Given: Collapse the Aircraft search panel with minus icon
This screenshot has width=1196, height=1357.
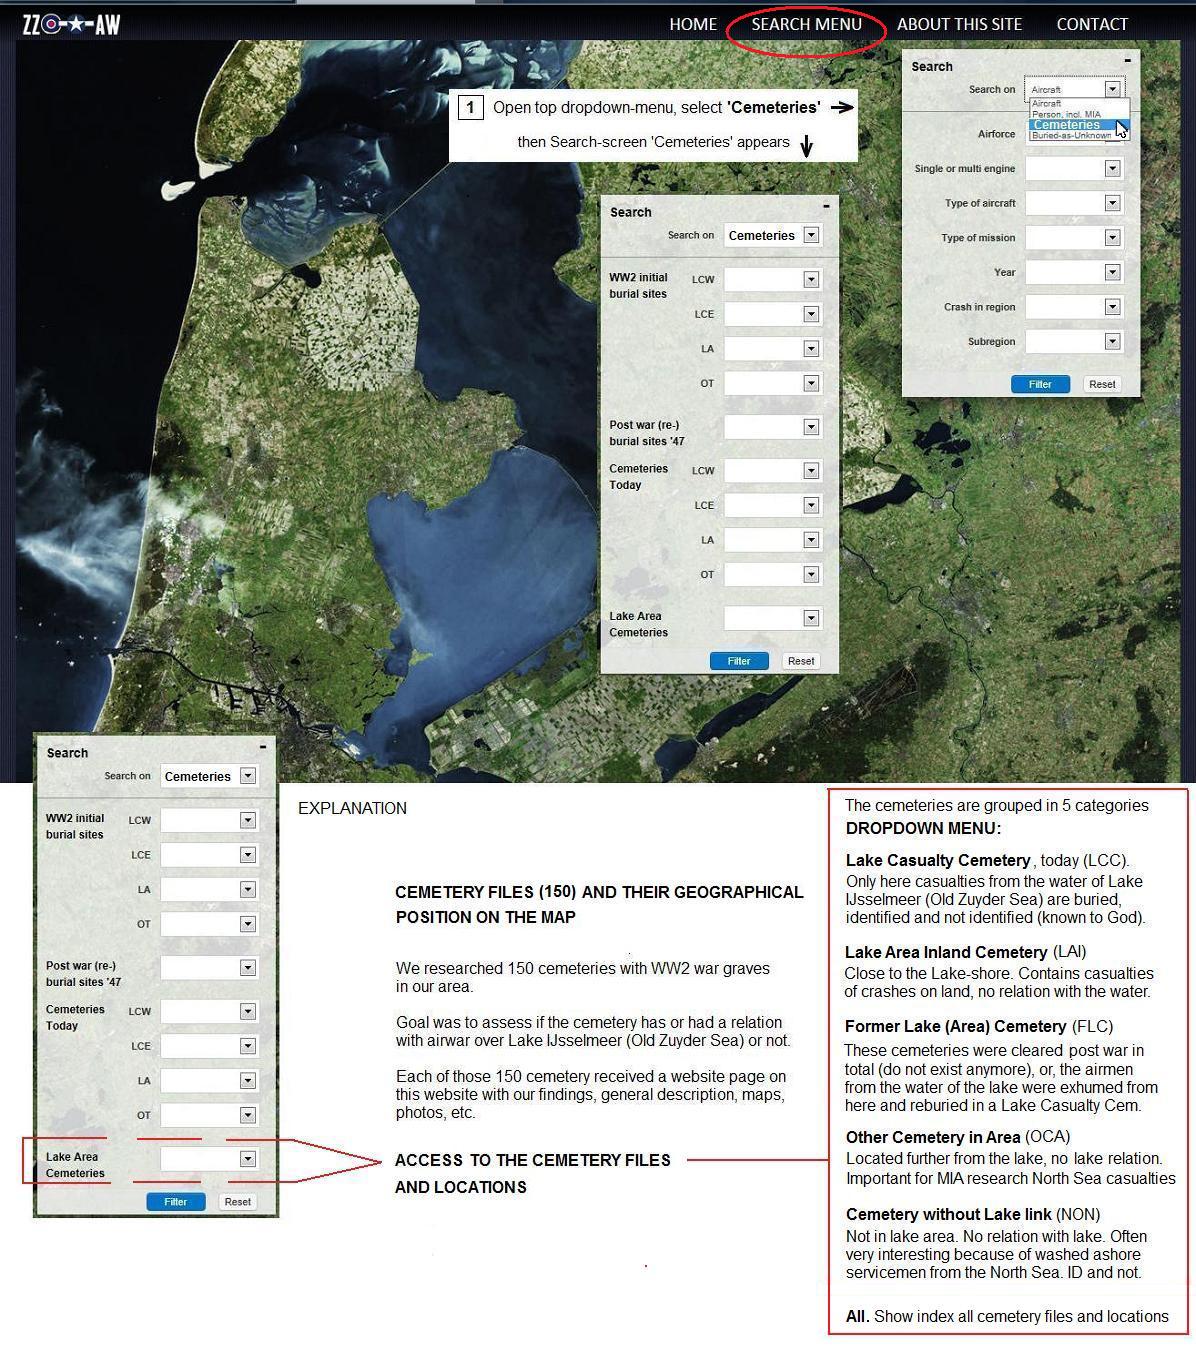Looking at the screenshot, I should 1127,60.
